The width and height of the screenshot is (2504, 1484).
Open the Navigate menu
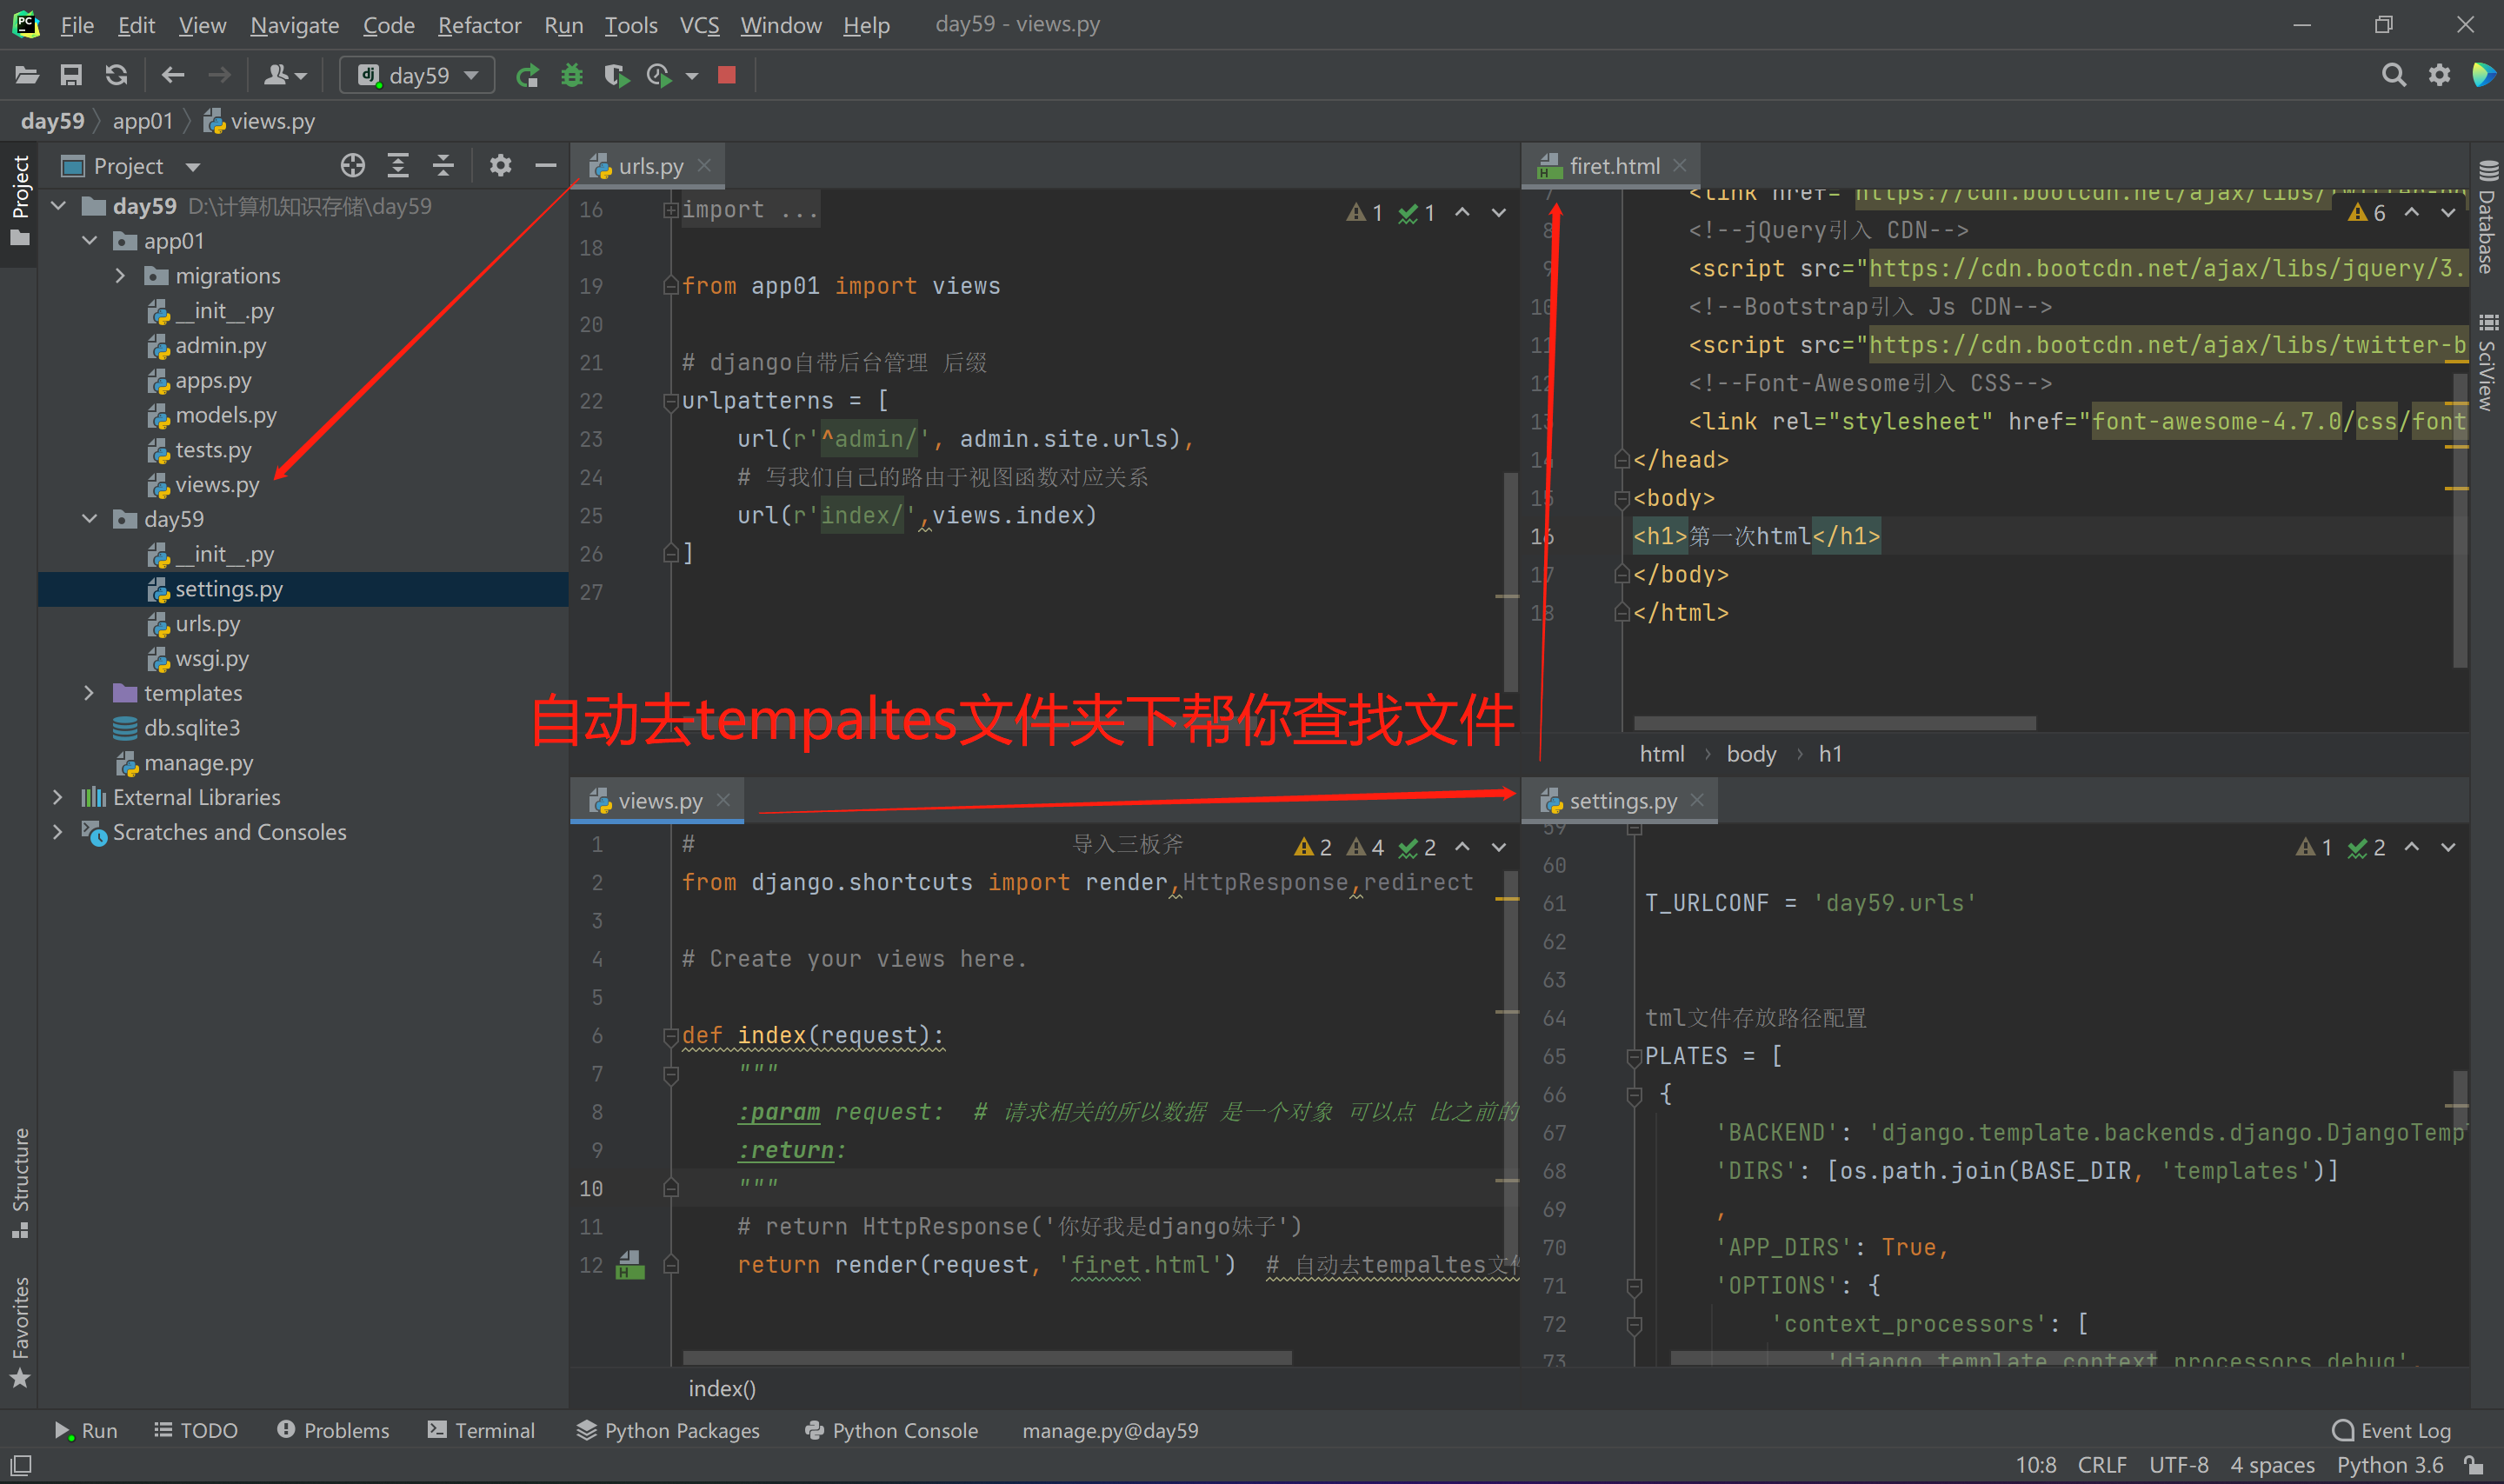click(294, 25)
